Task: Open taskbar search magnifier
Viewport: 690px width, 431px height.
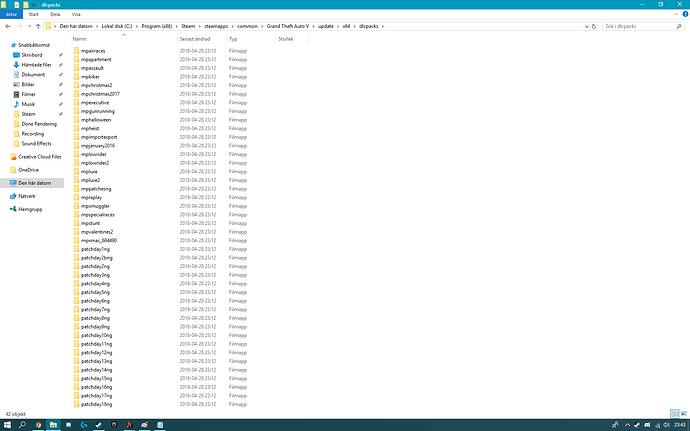Action: click(22, 425)
